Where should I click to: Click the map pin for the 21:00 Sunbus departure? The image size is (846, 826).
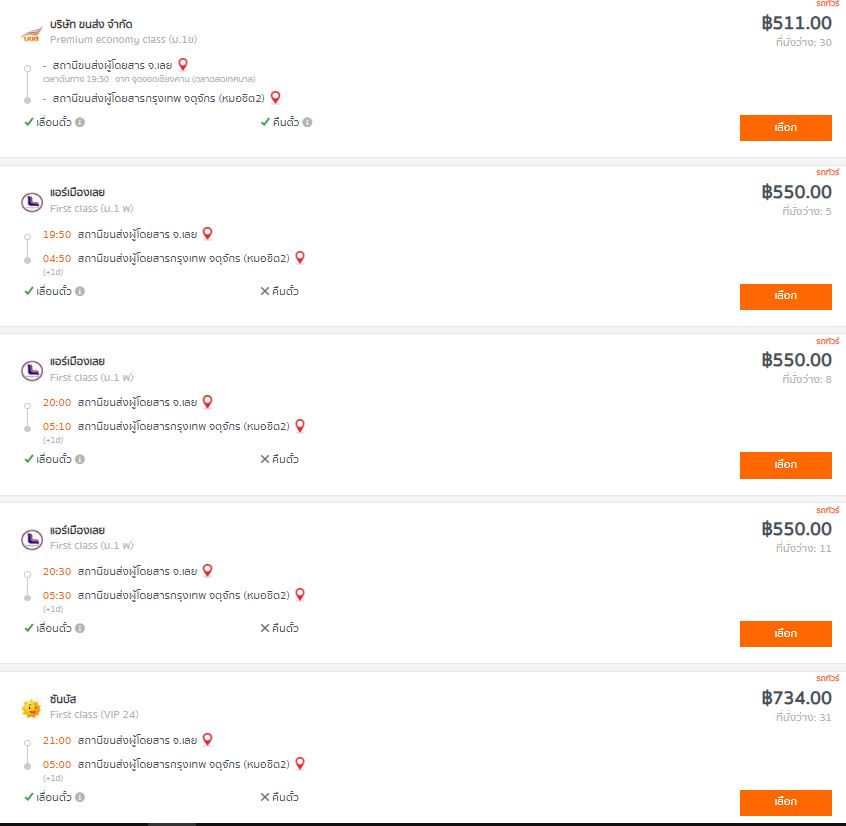click(x=207, y=740)
